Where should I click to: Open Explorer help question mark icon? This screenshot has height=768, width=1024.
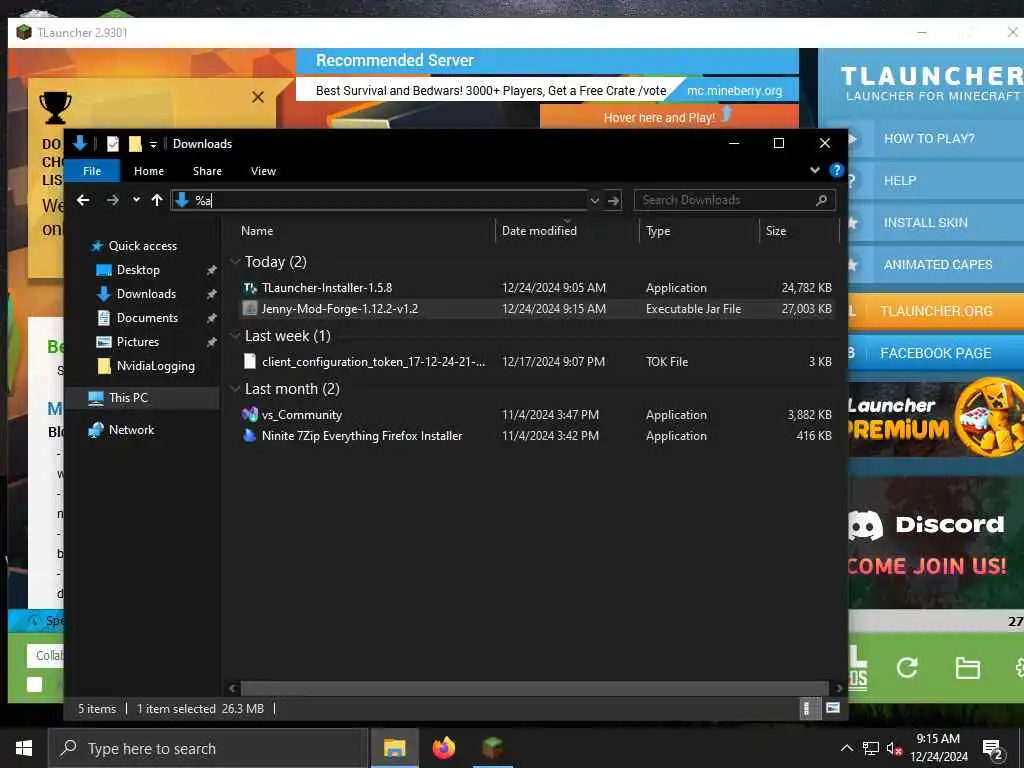click(836, 170)
